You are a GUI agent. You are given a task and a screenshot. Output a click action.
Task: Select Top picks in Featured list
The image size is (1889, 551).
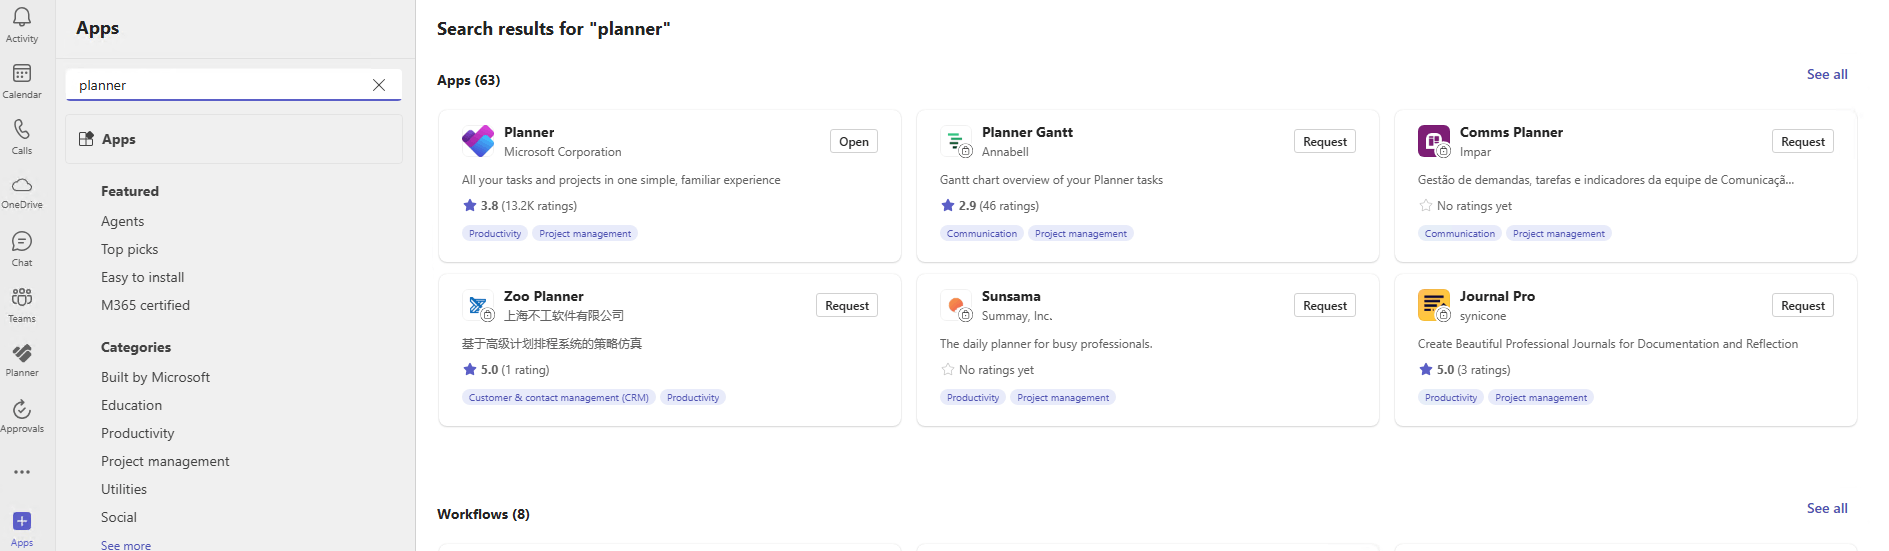129,249
